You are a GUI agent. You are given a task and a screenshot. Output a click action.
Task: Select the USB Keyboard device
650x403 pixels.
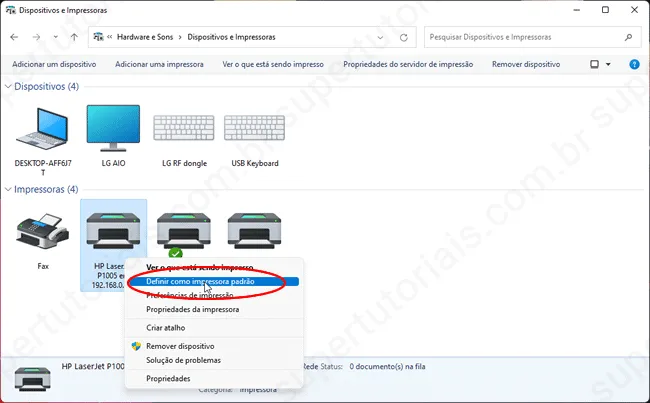coord(255,128)
